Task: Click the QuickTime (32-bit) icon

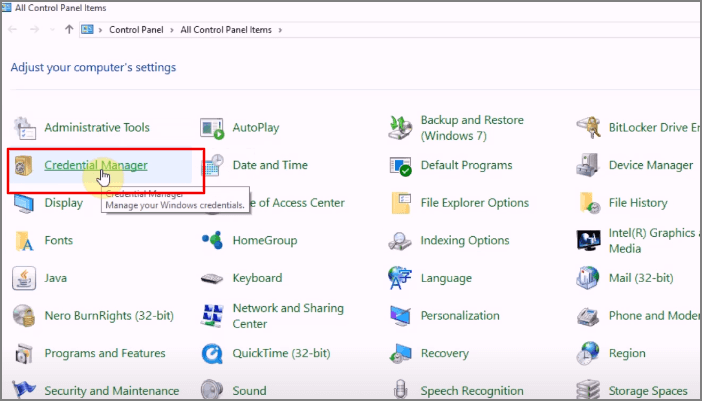Action: (x=212, y=354)
